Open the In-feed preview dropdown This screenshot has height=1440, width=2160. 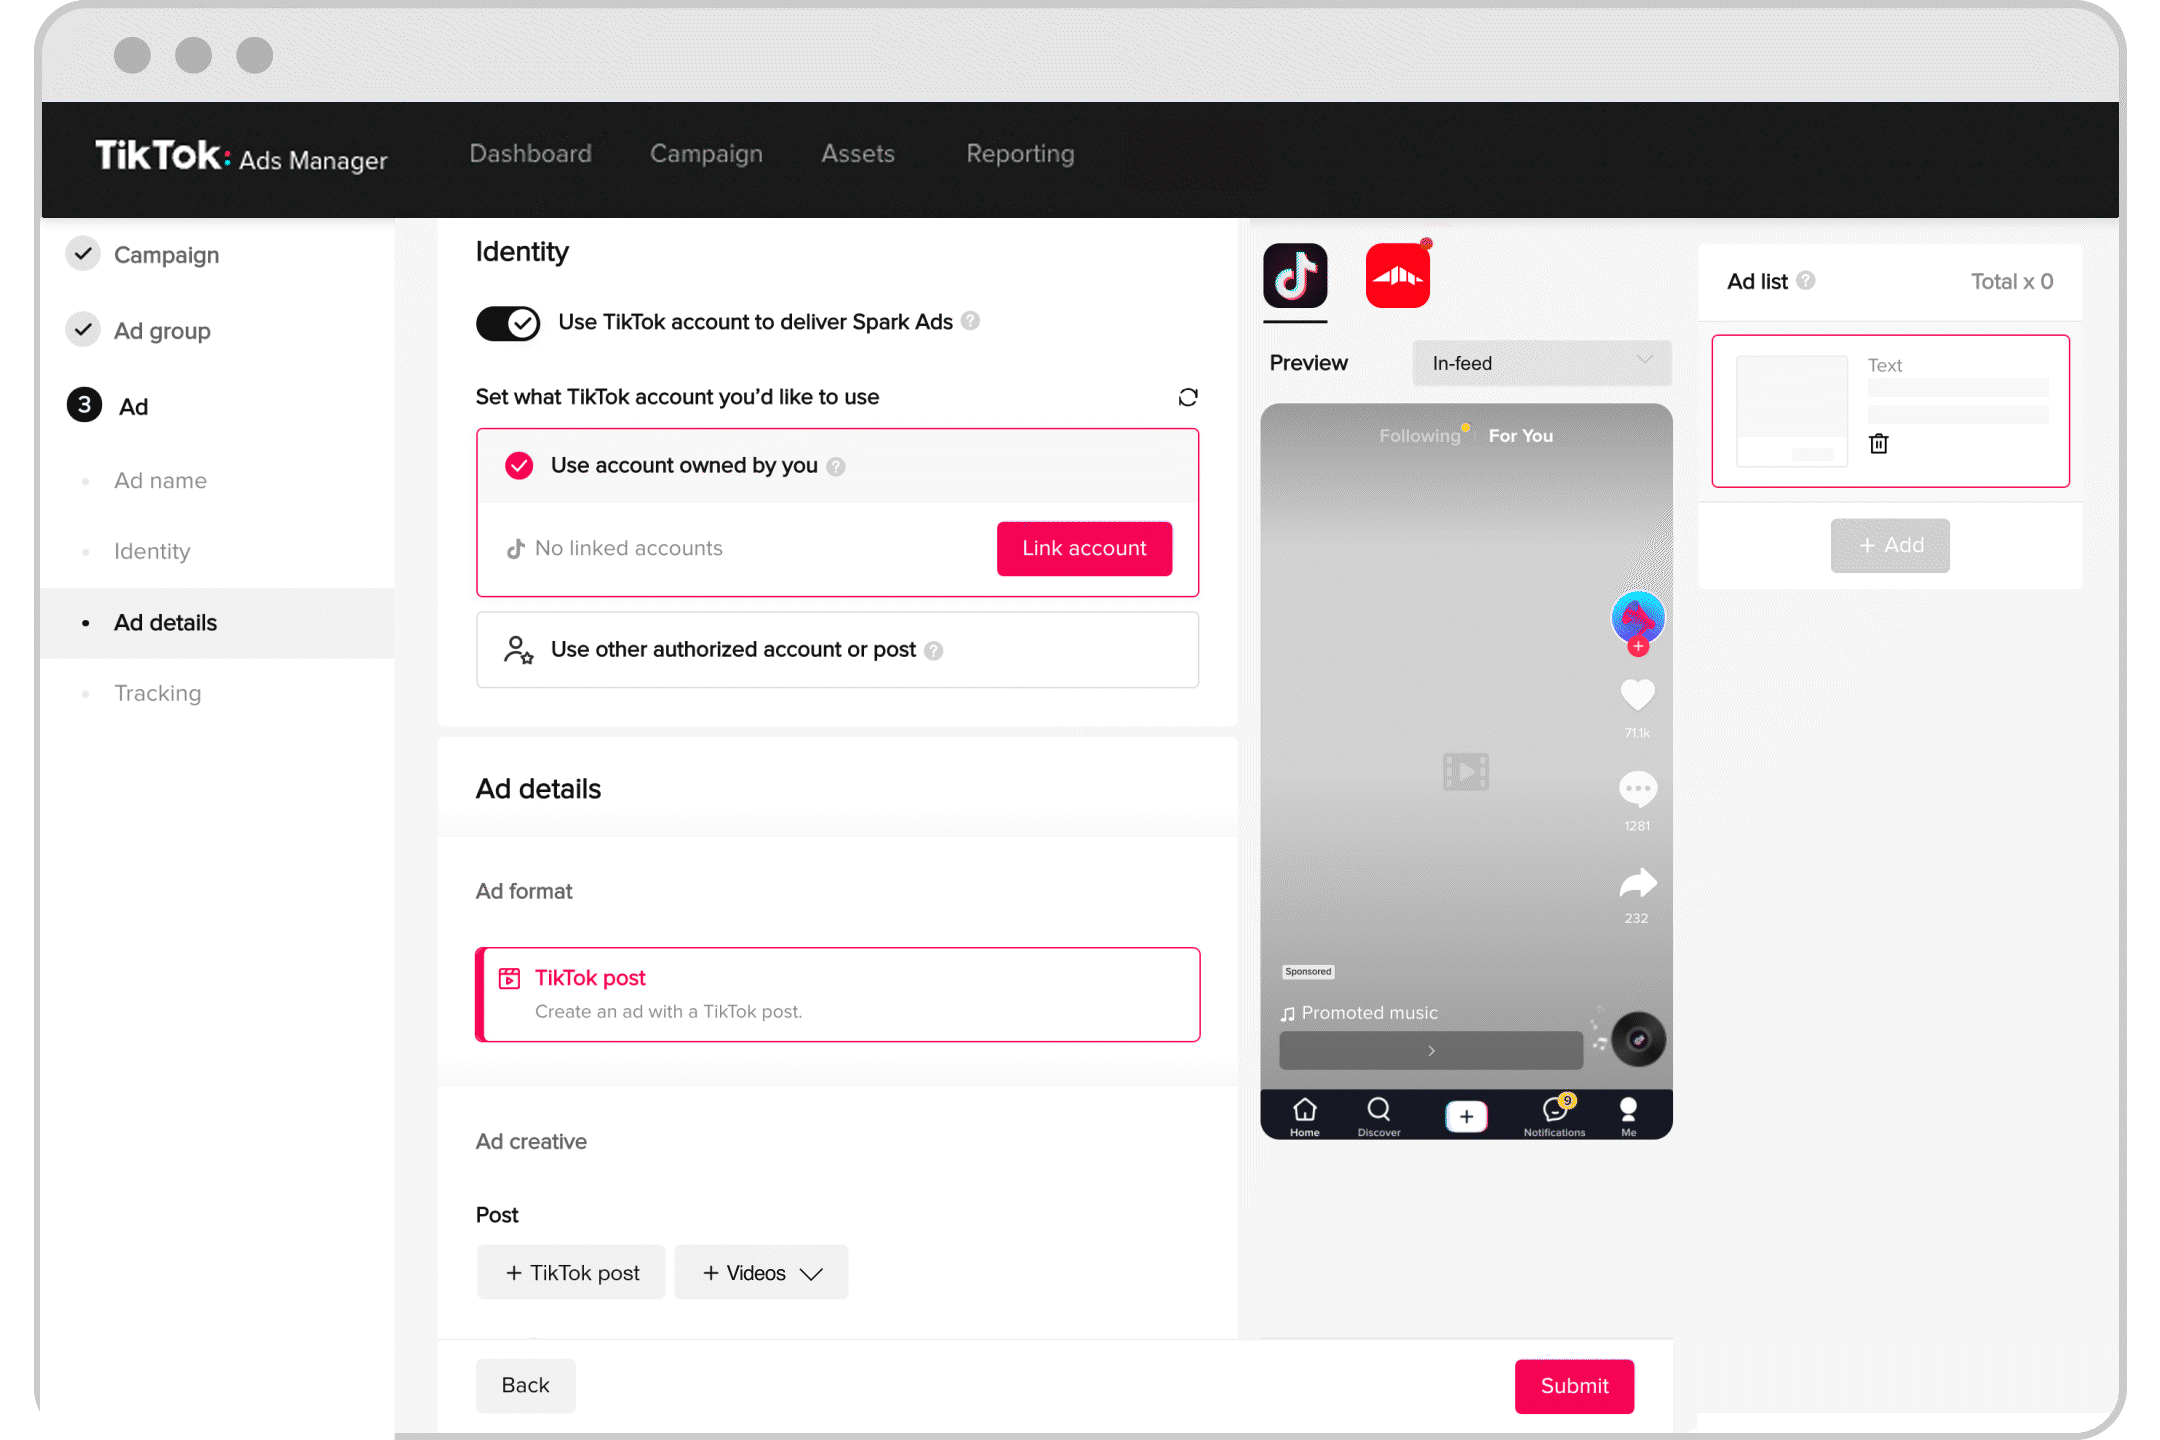[x=1540, y=363]
